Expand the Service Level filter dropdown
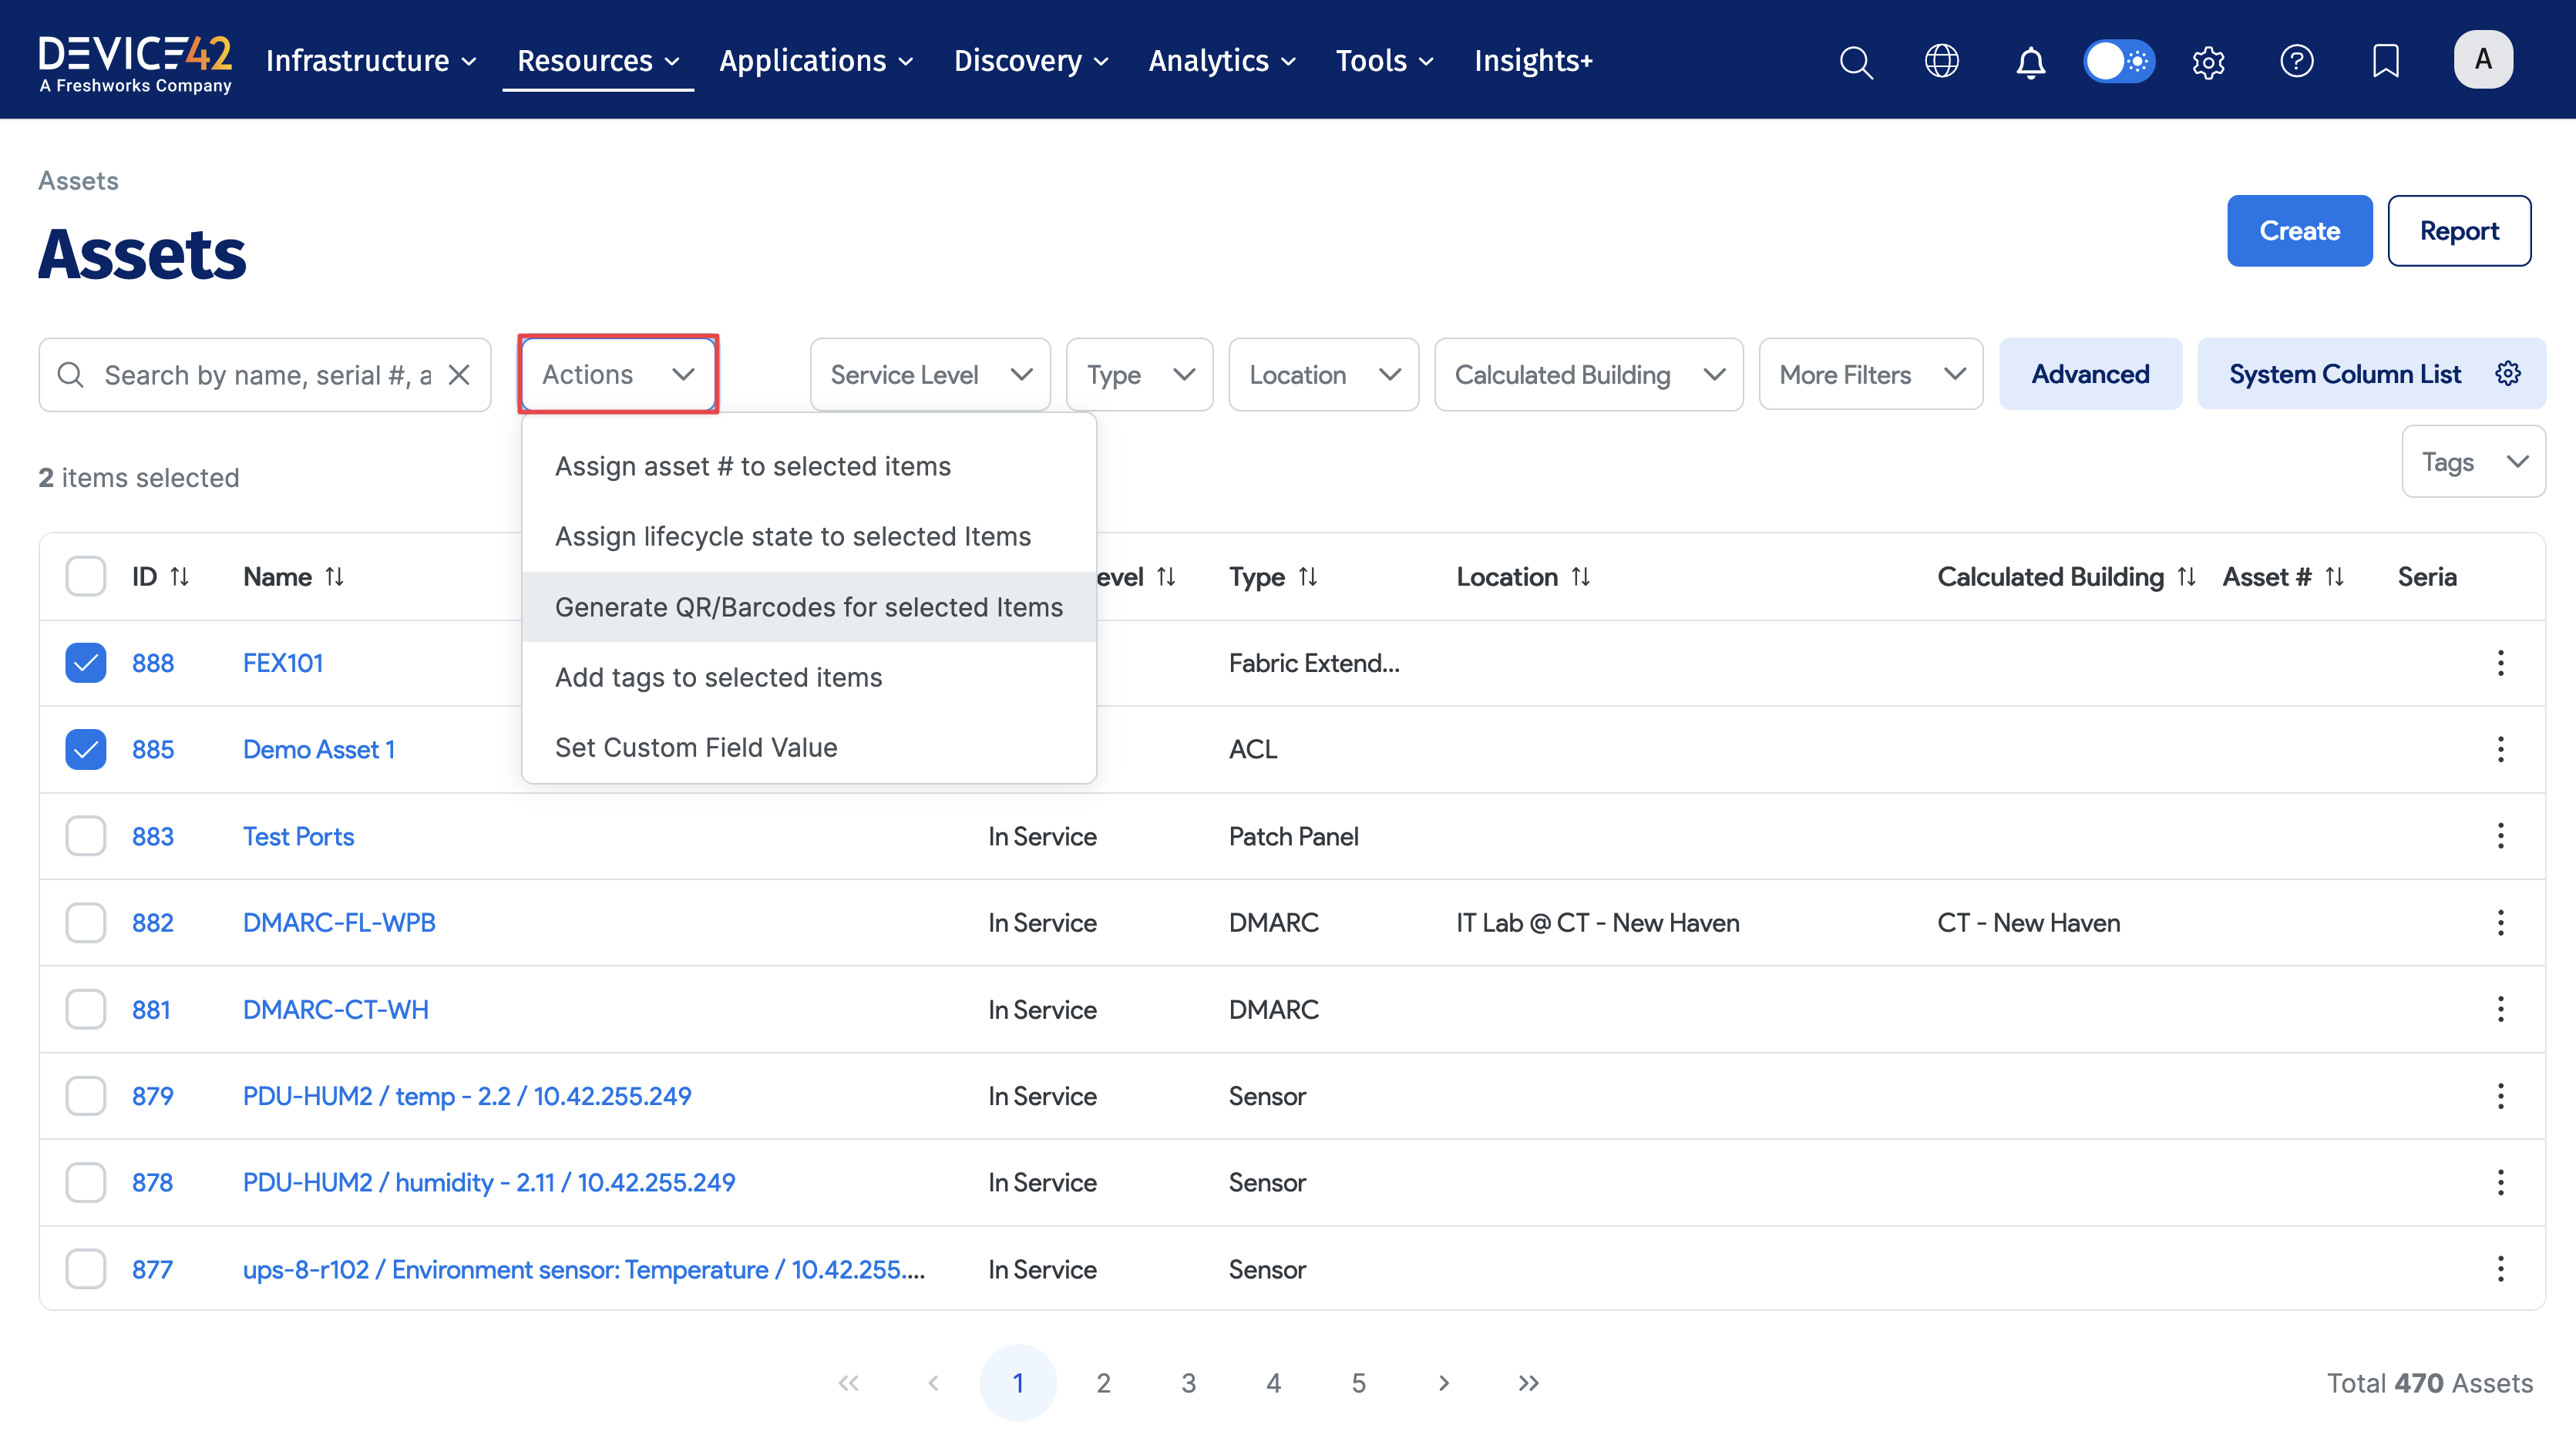This screenshot has width=2576, height=1455. tap(930, 375)
